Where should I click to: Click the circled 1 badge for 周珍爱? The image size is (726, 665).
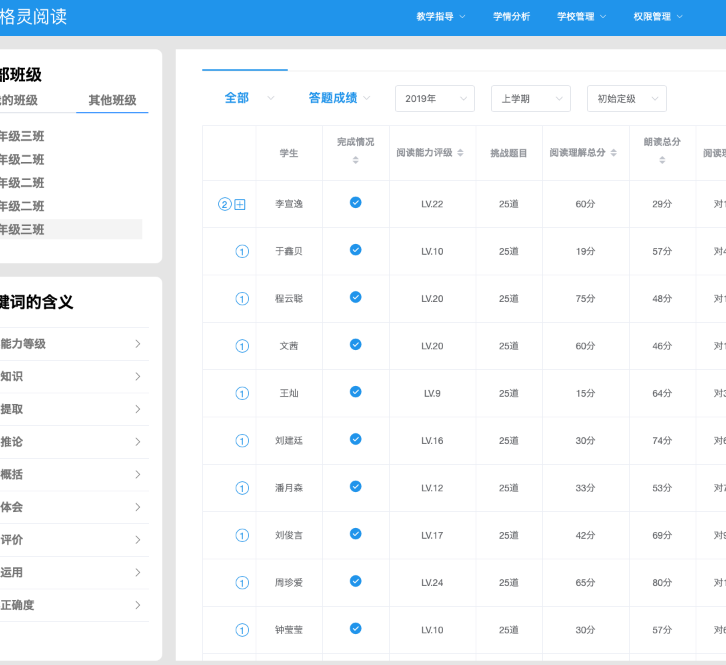[x=242, y=583]
